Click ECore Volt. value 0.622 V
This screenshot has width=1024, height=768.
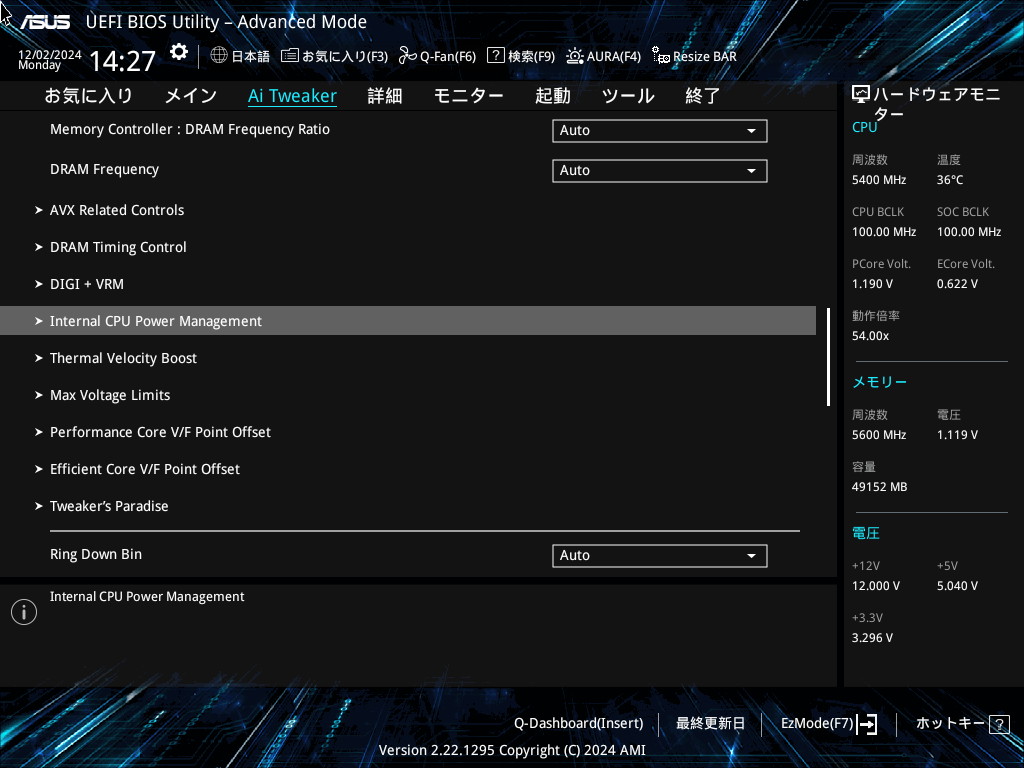957,284
